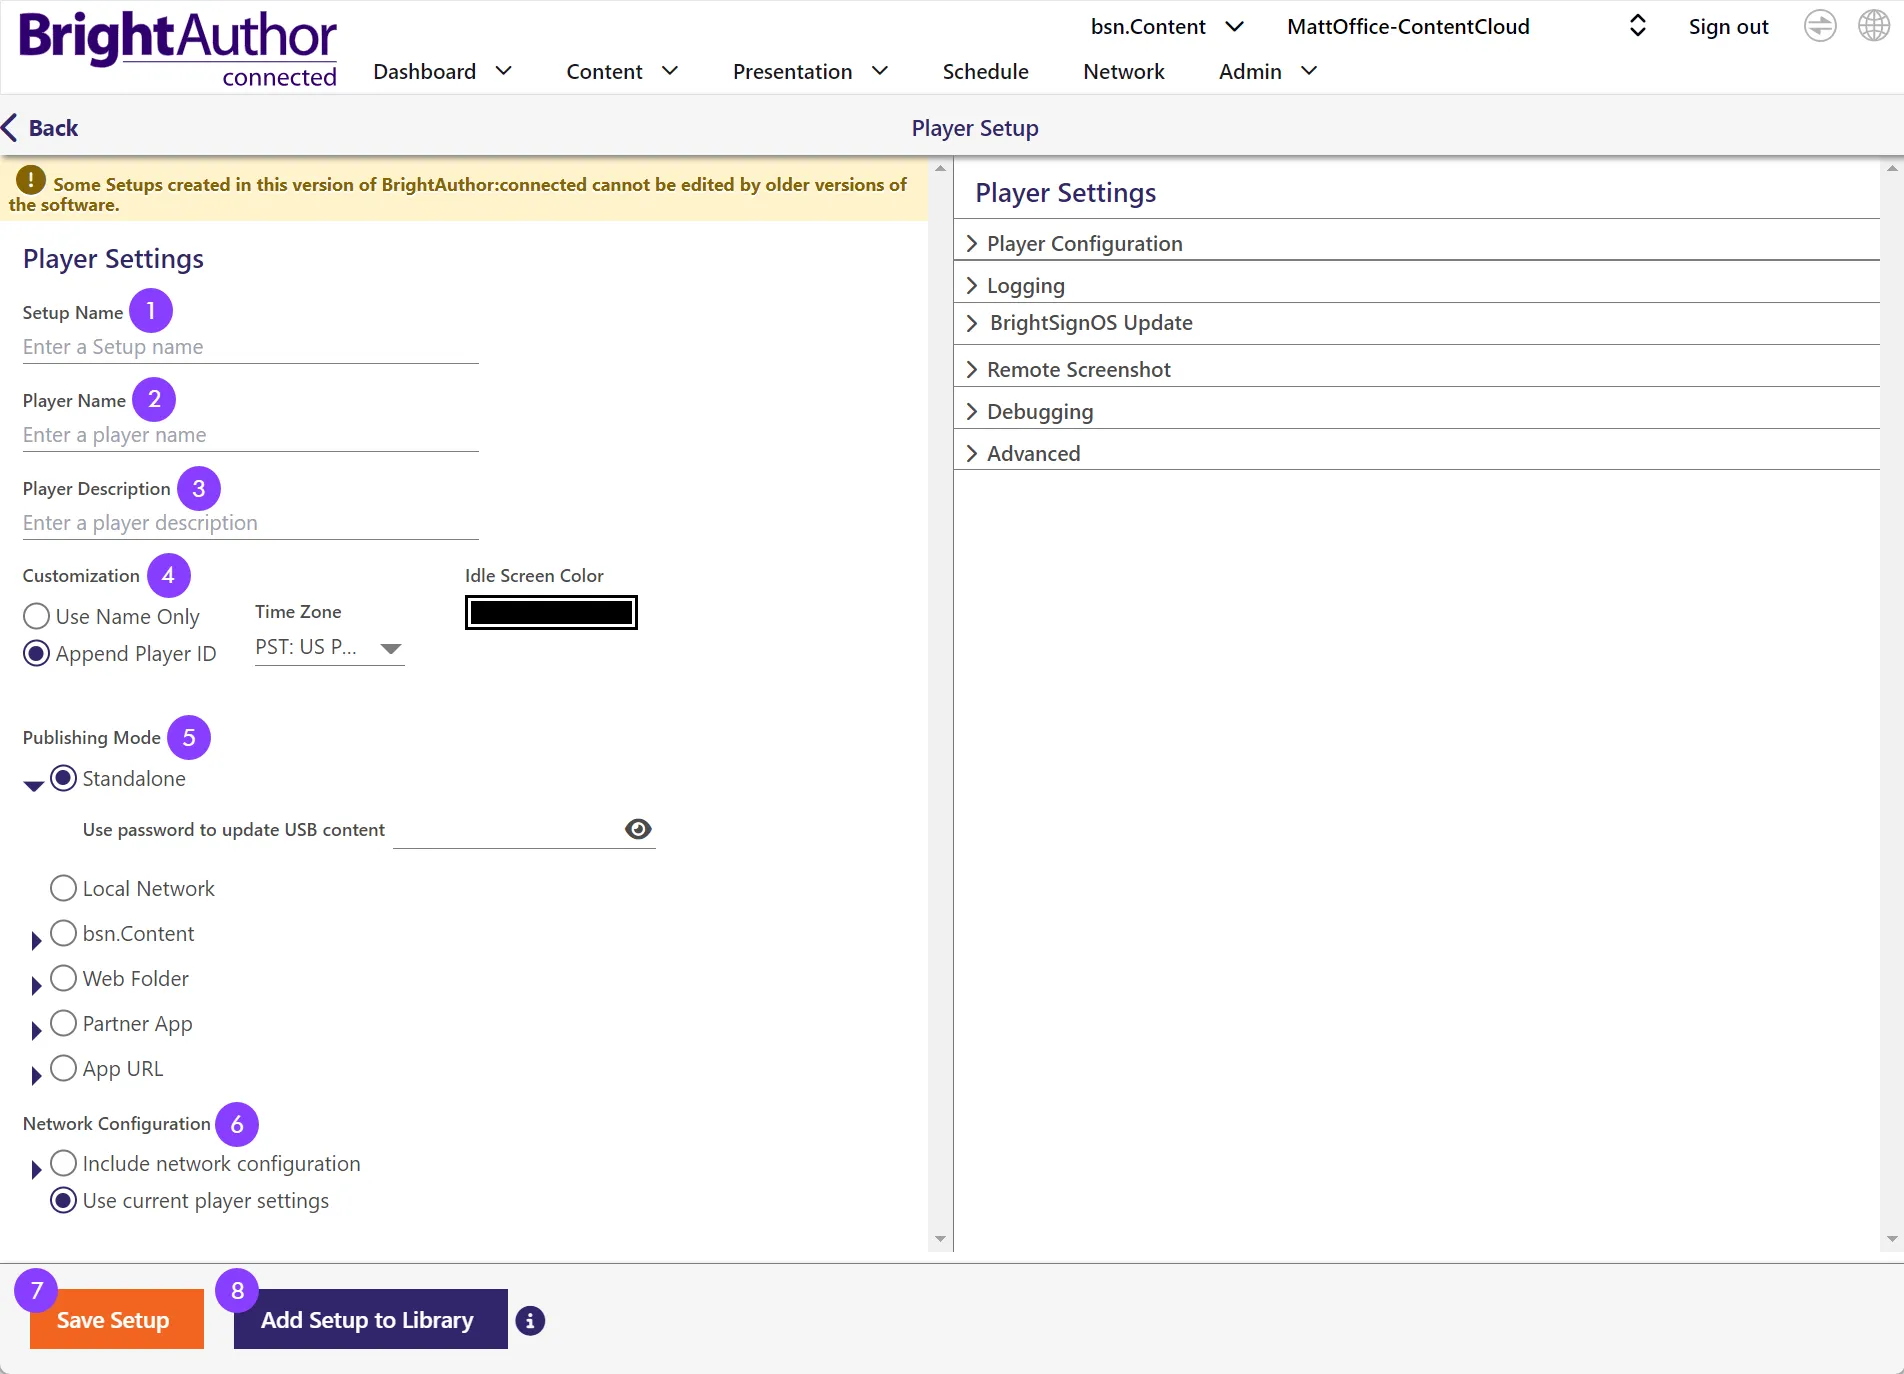This screenshot has height=1374, width=1904.
Task: Expand the Logging section
Action: pyautogui.click(x=1417, y=285)
